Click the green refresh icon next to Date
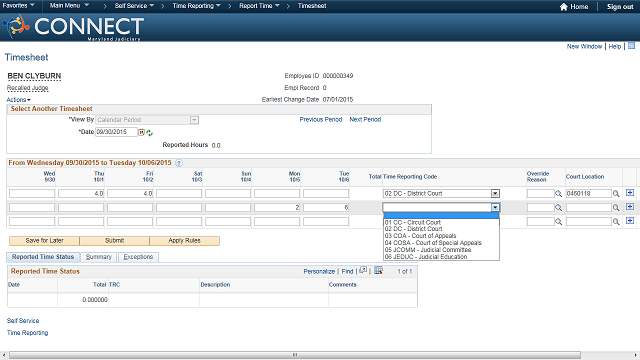640x360 pixels. pyautogui.click(x=149, y=133)
